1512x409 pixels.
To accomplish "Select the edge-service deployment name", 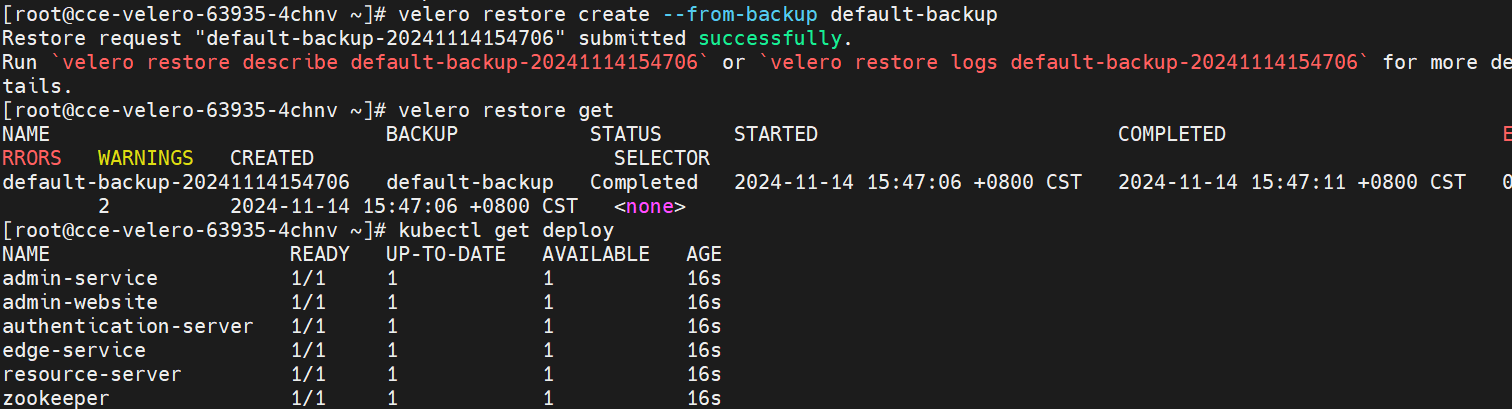I will pos(74,351).
